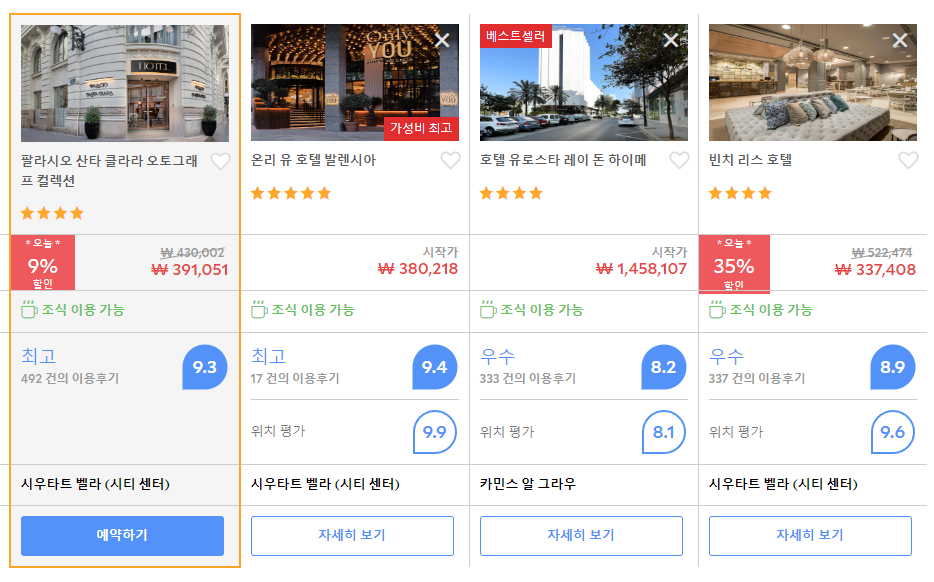934x582 pixels.
Task: Click 17 건의 이용후기 reviews text
Action: pyautogui.click(x=295, y=378)
